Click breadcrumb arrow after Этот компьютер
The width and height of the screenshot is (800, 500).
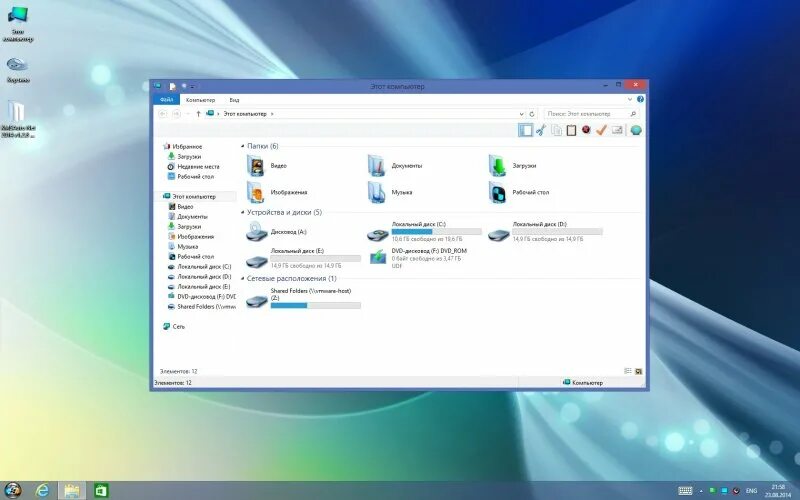click(272, 114)
